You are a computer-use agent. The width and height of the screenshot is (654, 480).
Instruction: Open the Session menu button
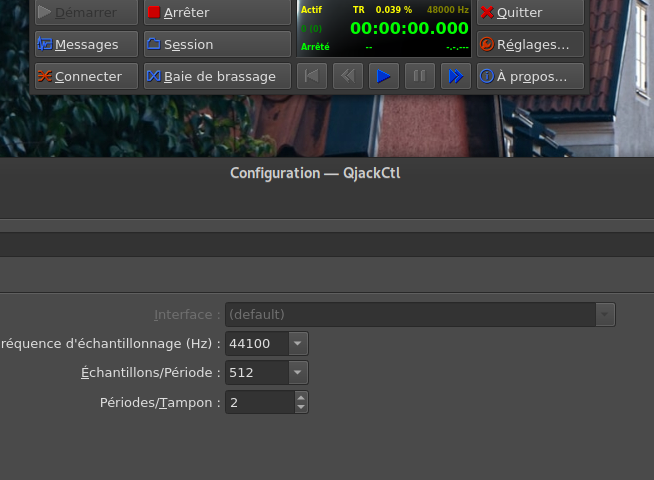point(217,44)
